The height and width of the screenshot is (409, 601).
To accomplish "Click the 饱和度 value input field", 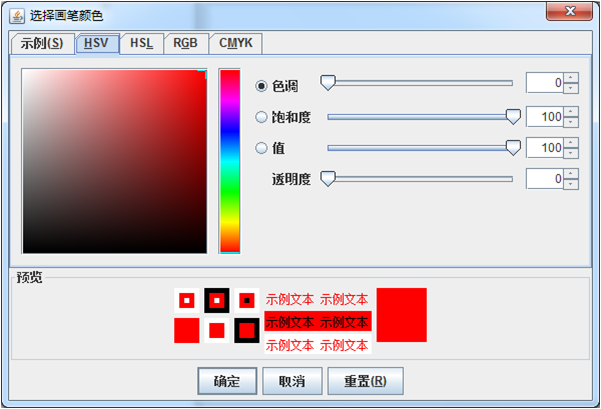I will tap(545, 117).
